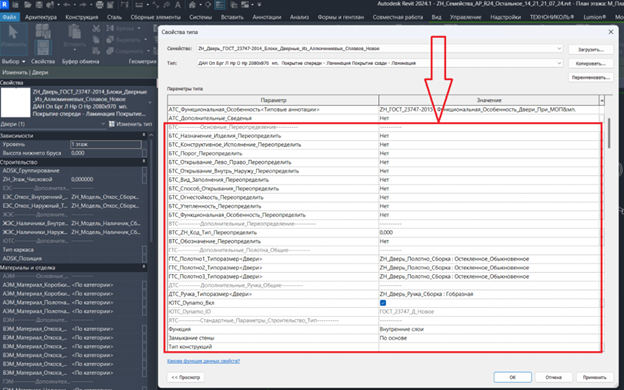
Task: Click the type parameters table vertical scrollbar
Action: (609, 133)
